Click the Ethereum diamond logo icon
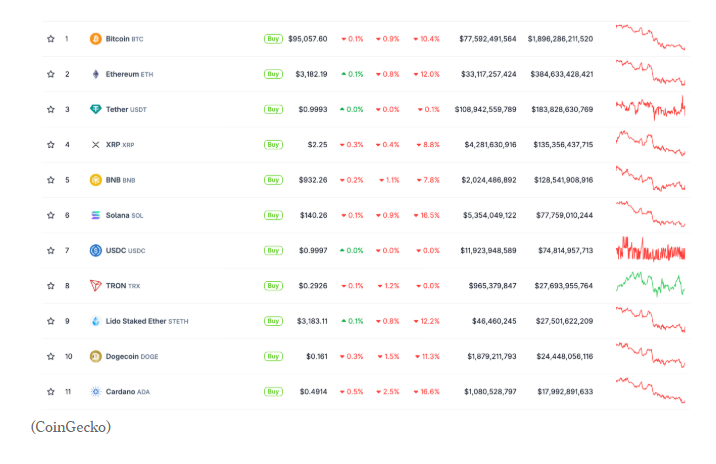Viewport: 716px width, 464px height. click(96, 74)
